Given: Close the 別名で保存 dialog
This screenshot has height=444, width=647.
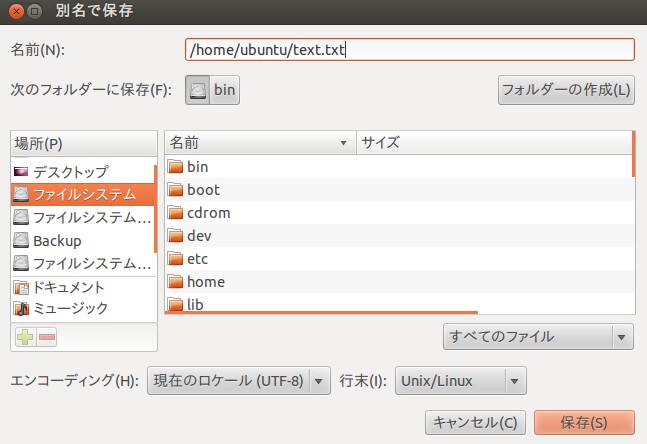Looking at the screenshot, I should [16, 11].
